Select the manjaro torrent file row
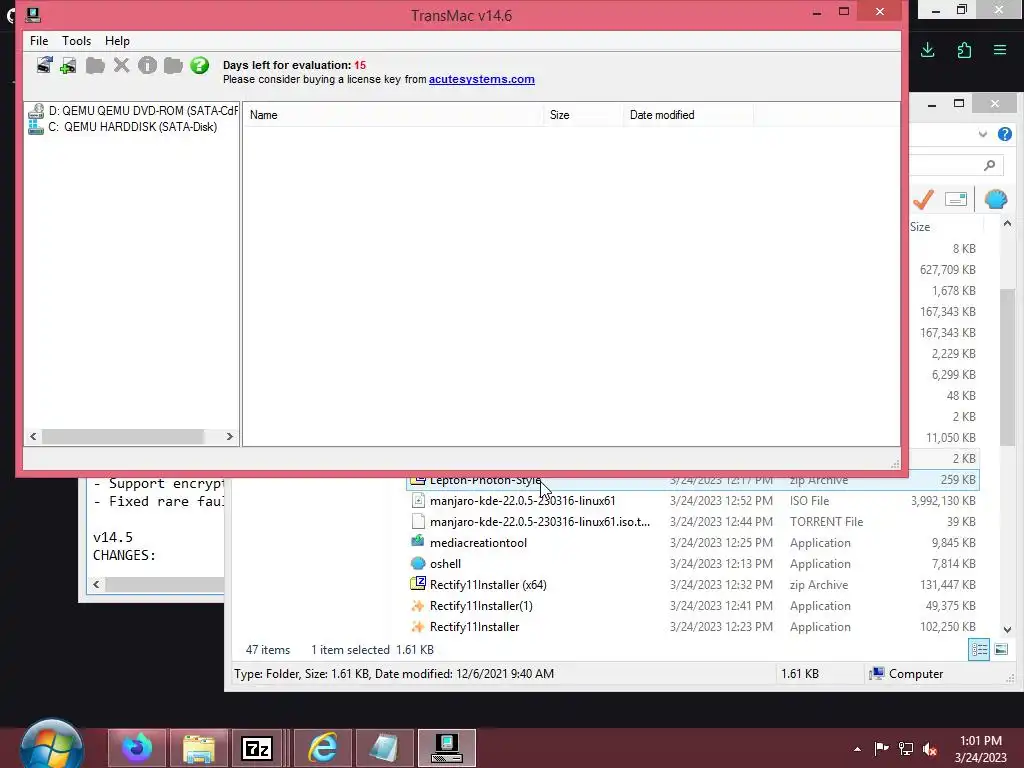Image resolution: width=1024 pixels, height=768 pixels. pos(693,522)
